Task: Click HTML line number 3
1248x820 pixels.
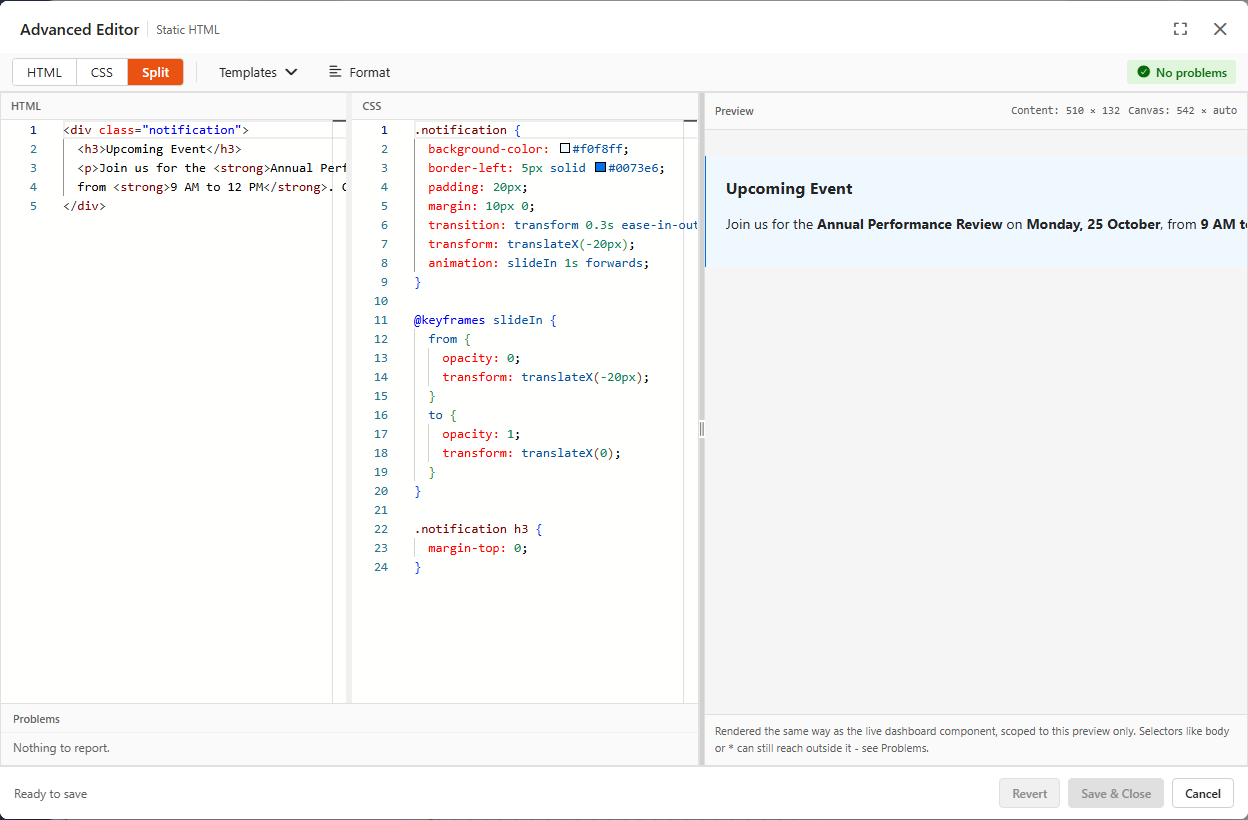Action: tap(33, 168)
